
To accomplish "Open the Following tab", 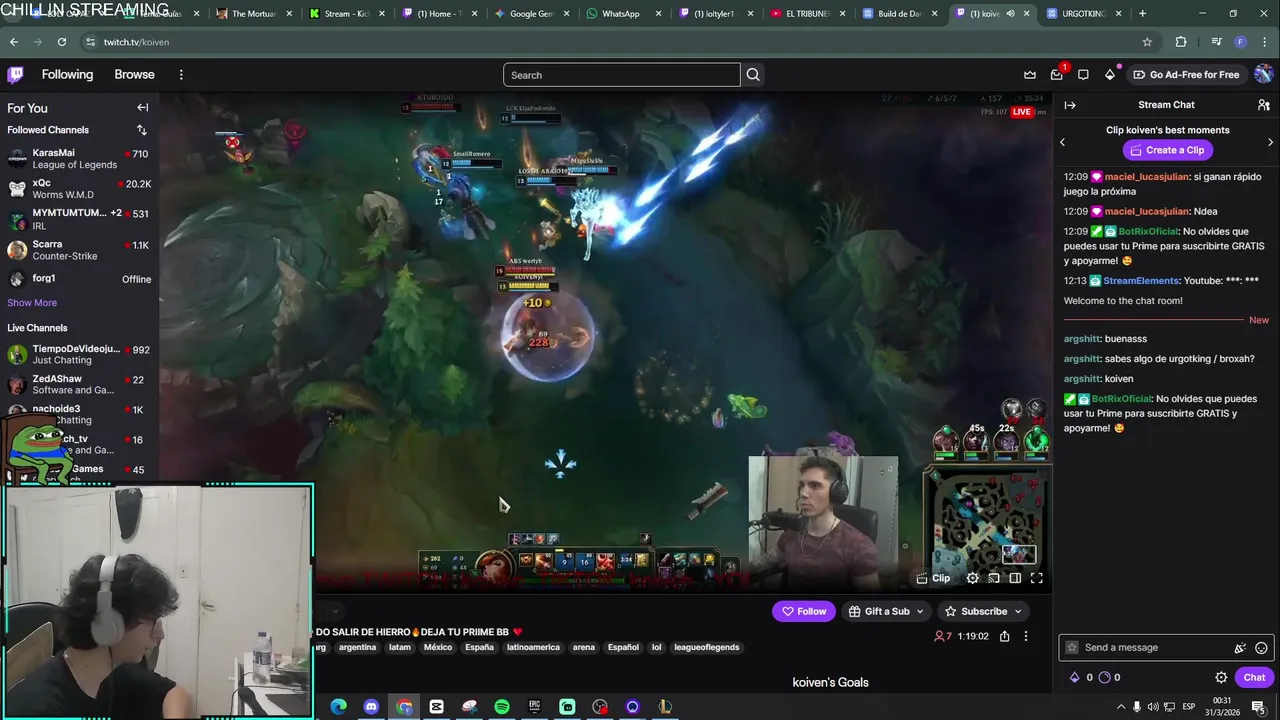I will (x=67, y=75).
